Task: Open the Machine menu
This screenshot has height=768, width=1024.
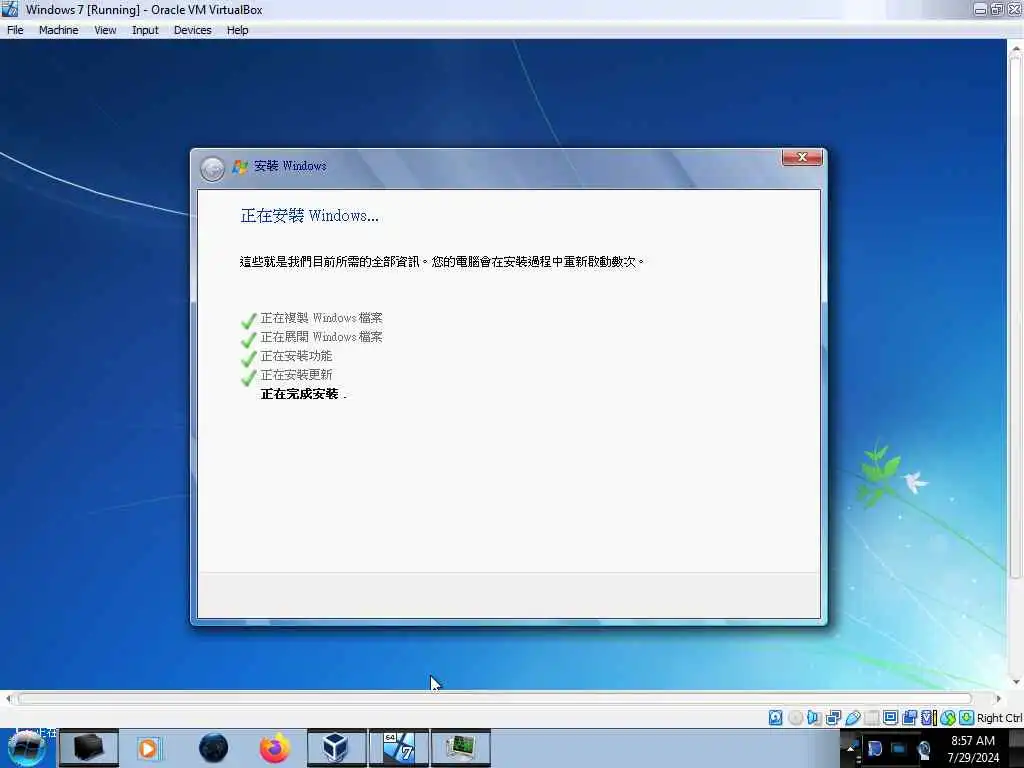Action: click(x=58, y=30)
